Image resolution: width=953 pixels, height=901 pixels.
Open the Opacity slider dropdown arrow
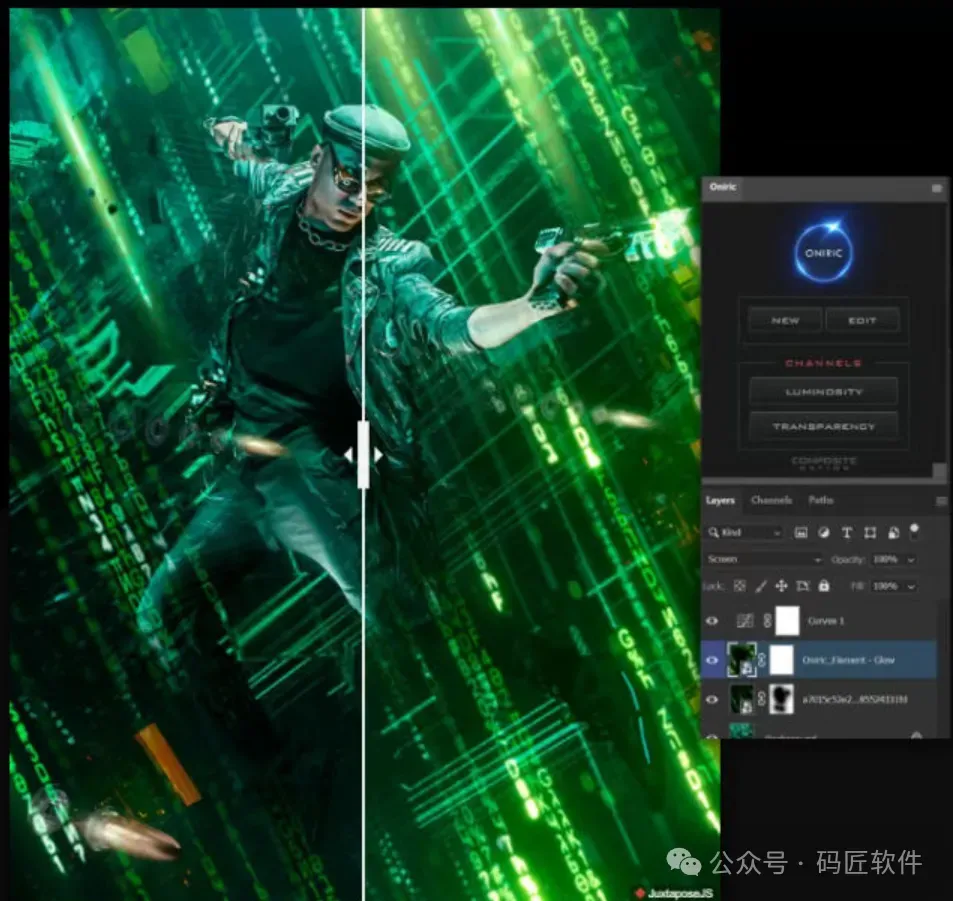[910, 560]
